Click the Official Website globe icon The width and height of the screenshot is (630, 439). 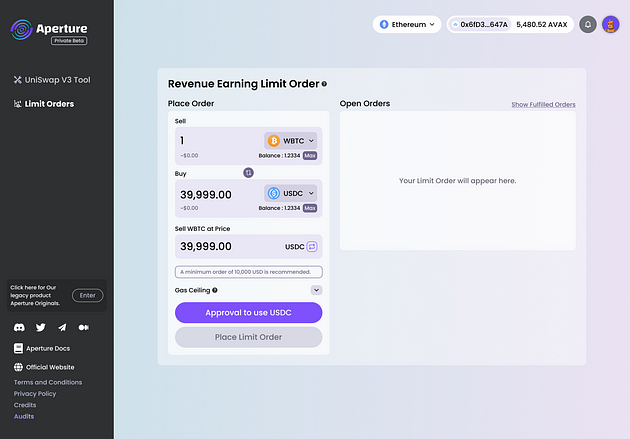pos(18,367)
